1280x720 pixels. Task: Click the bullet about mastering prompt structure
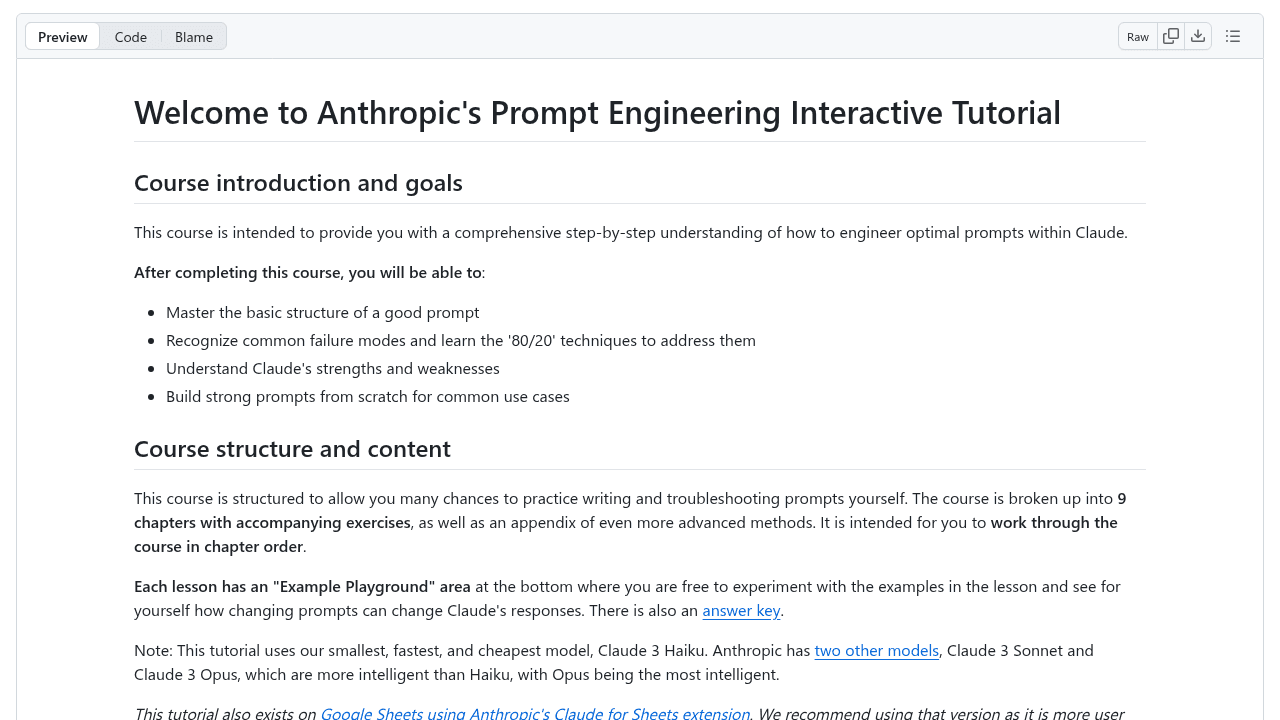[x=322, y=312]
